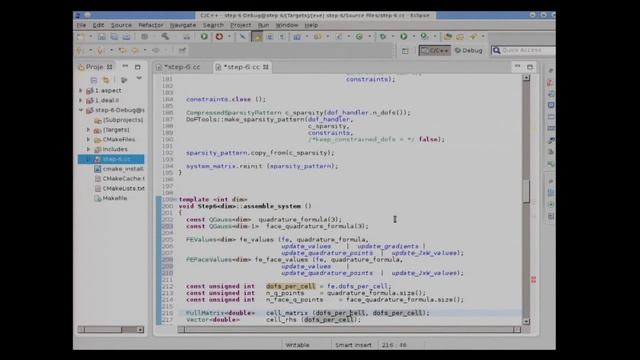Viewport: 640px width, 360px height.
Task: Expand the 1.deal.II project node
Action: [x=81, y=100]
